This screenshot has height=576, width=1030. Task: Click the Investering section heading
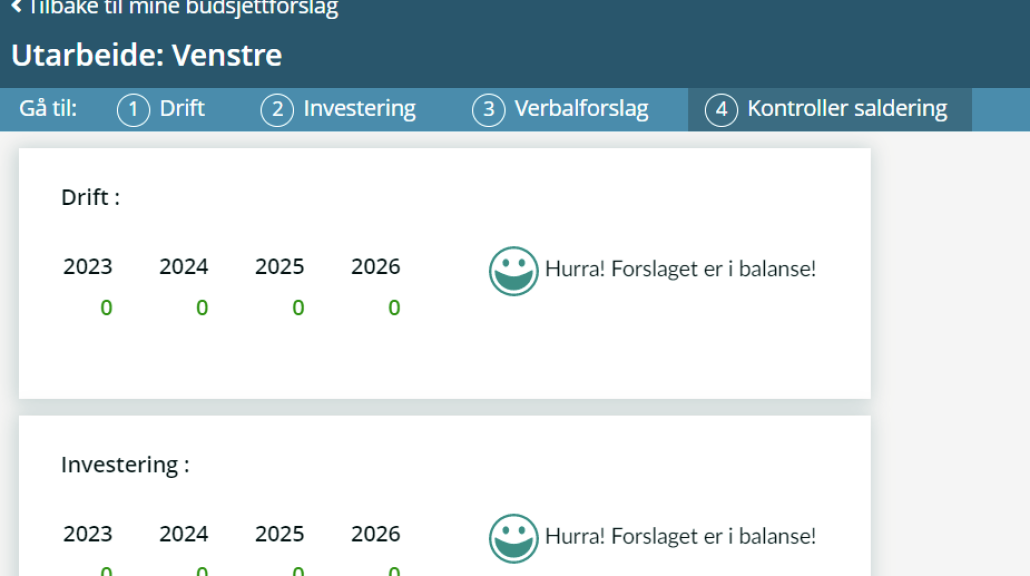pos(125,465)
